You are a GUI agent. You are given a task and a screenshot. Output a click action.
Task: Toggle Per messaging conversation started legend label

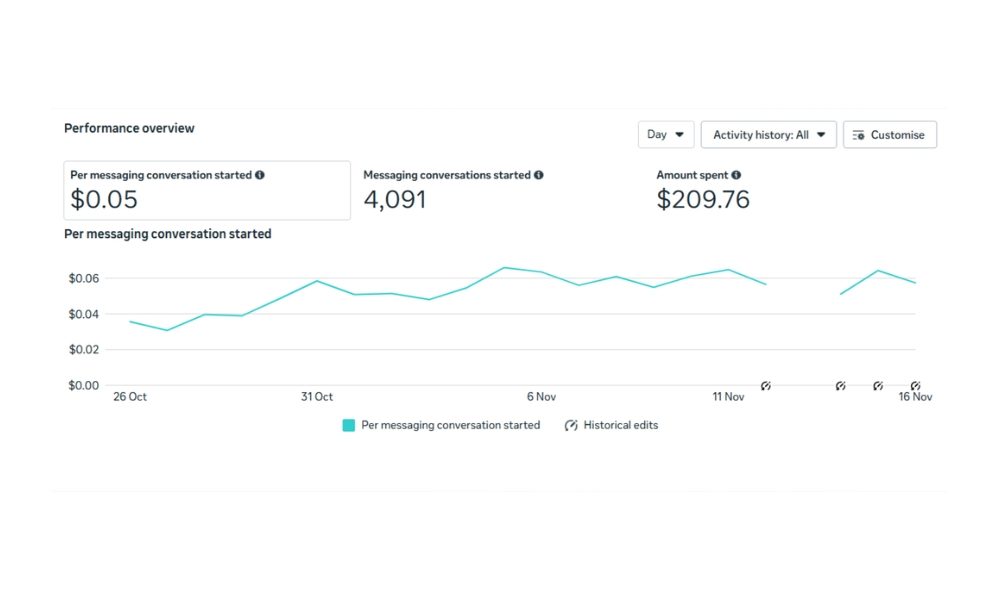450,425
